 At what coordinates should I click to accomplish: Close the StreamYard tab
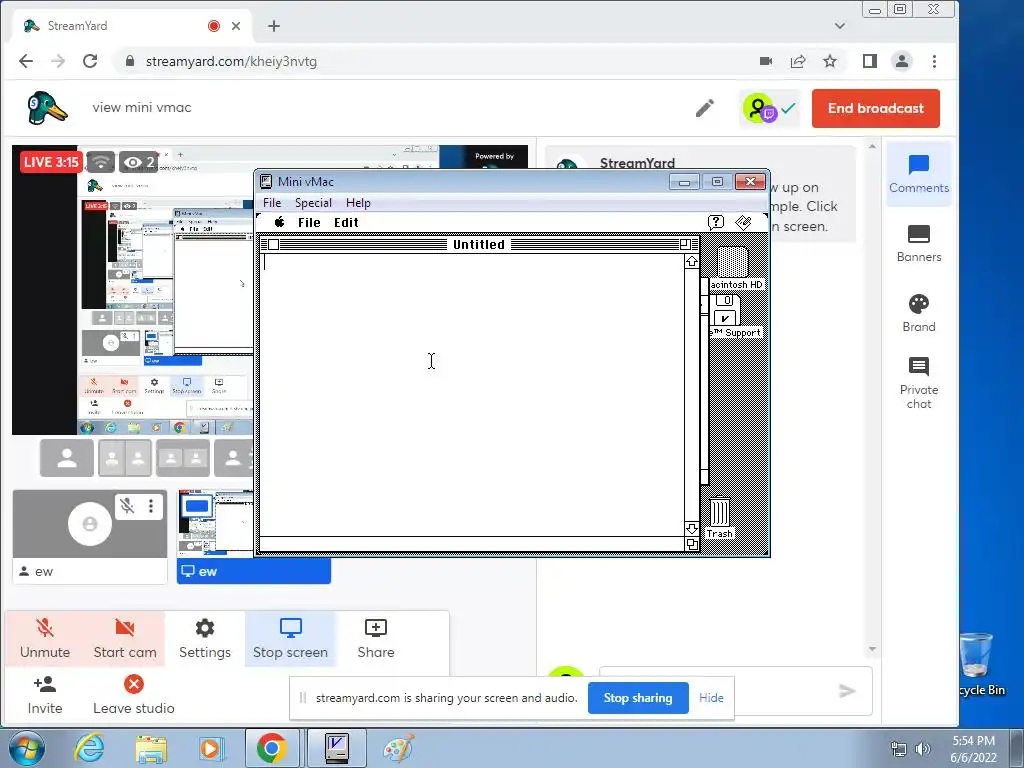[x=236, y=26]
